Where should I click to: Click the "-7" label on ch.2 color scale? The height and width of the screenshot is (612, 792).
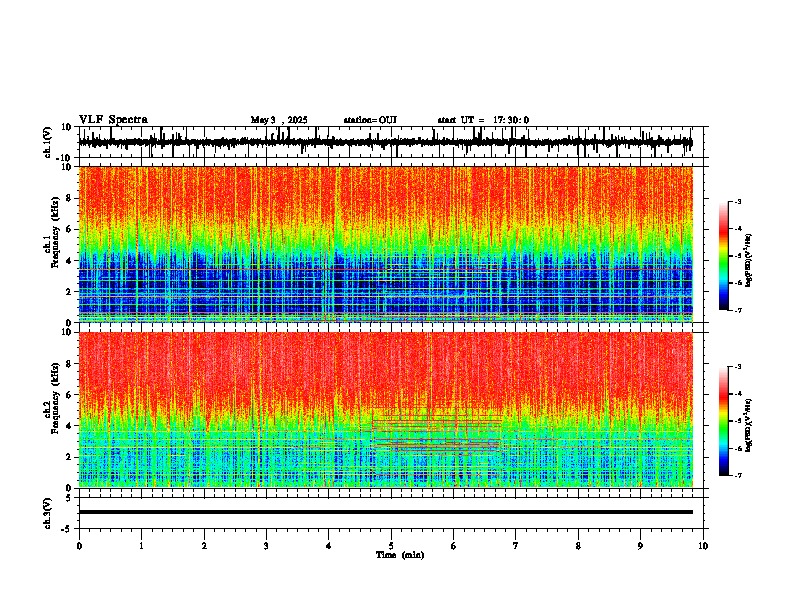pyautogui.click(x=738, y=475)
